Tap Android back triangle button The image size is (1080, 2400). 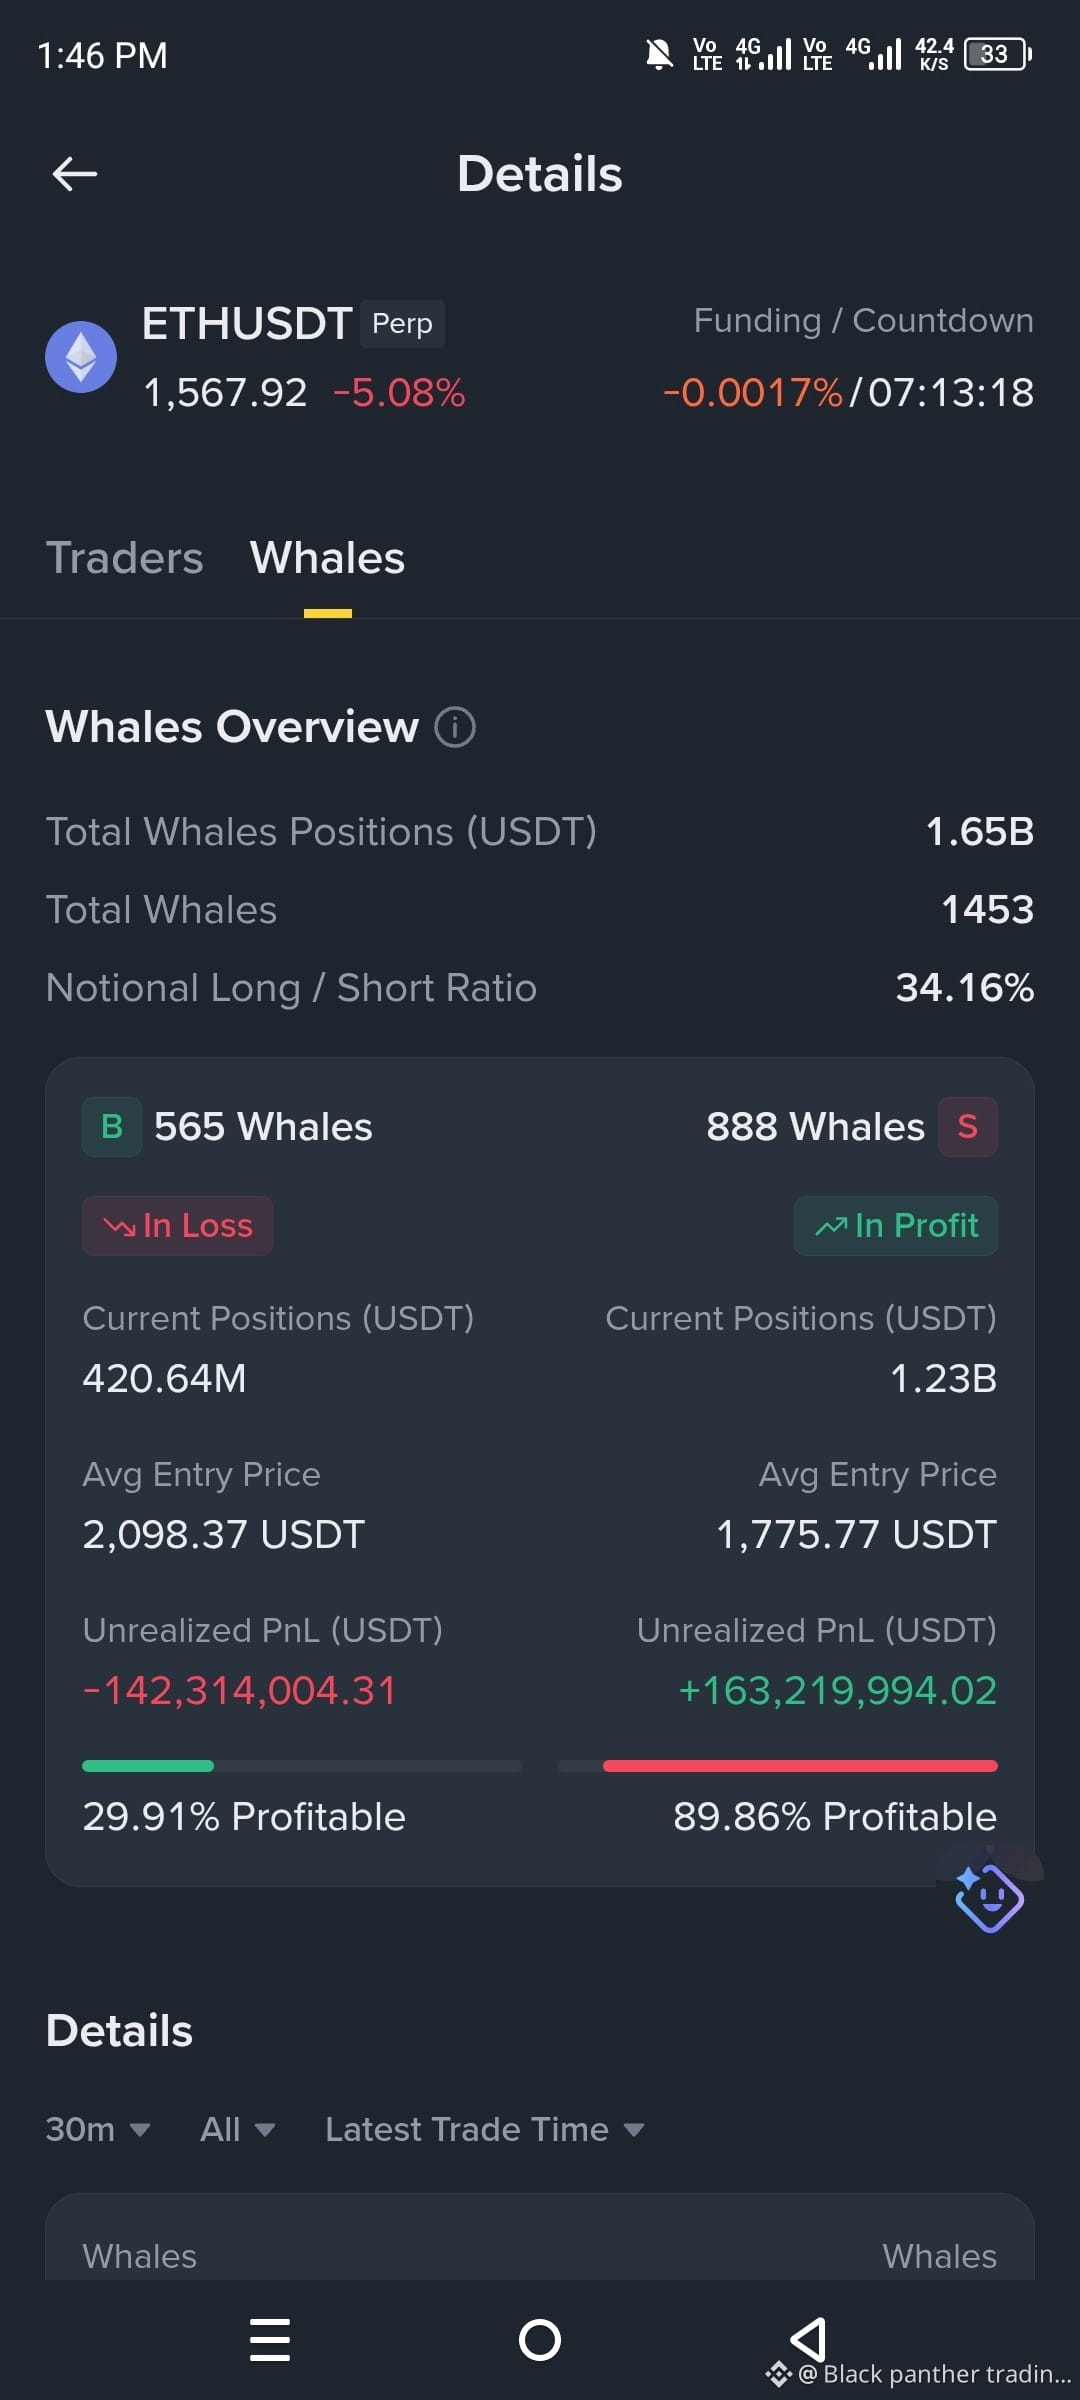pos(808,2340)
